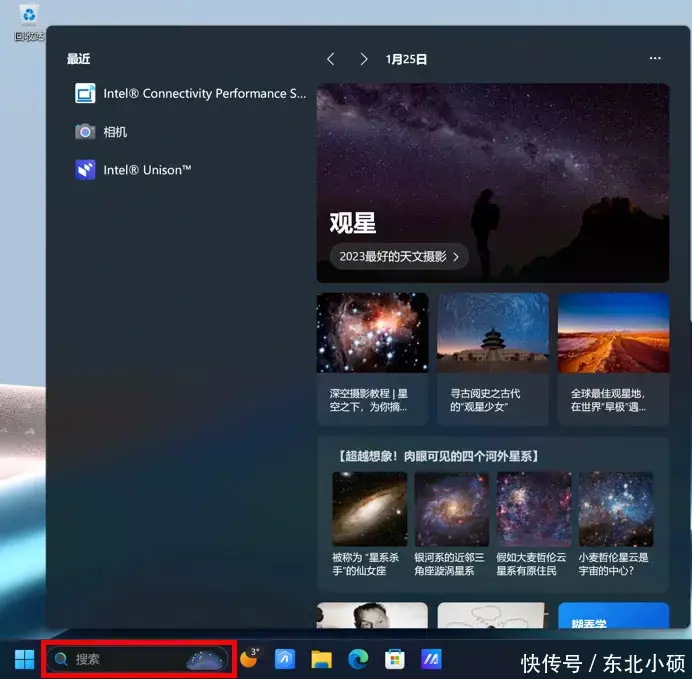Open 深空摄影教程 article link

click(369, 400)
